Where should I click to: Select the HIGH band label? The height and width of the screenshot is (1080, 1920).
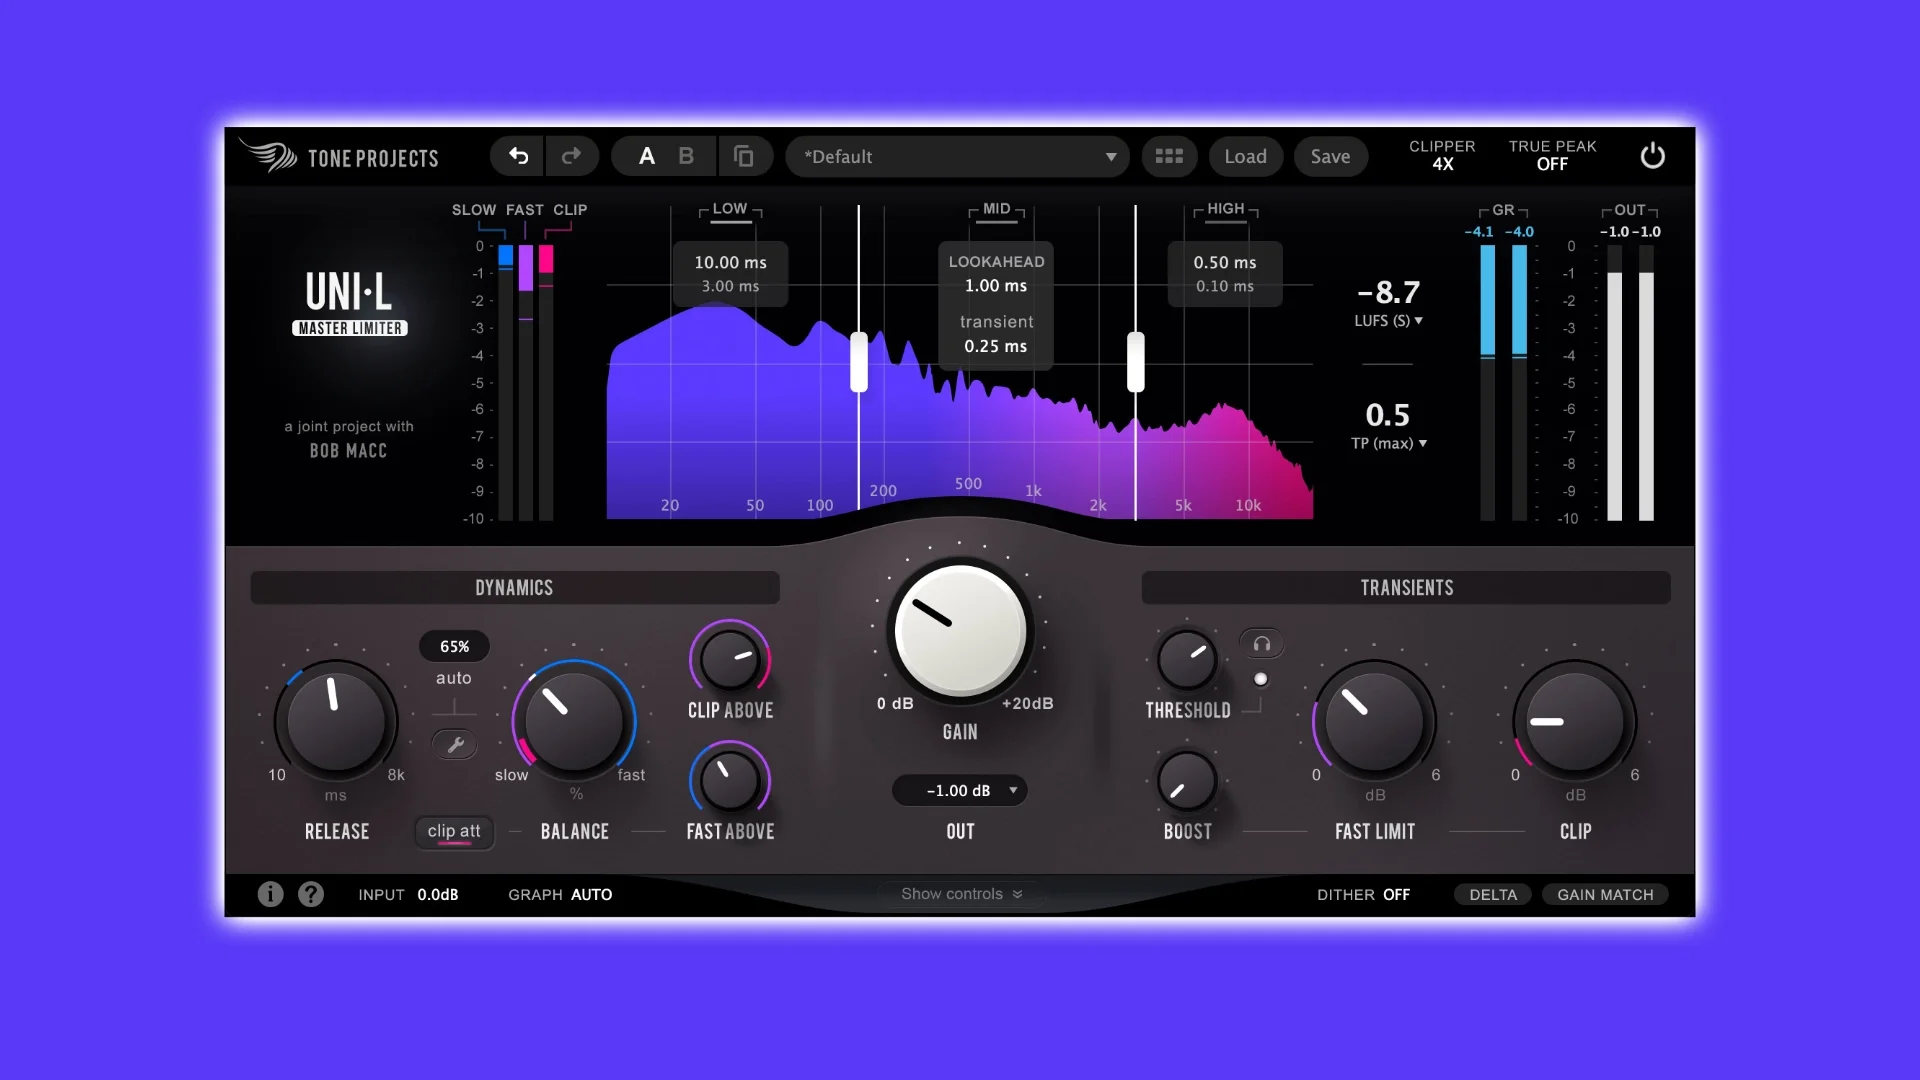click(1226, 209)
